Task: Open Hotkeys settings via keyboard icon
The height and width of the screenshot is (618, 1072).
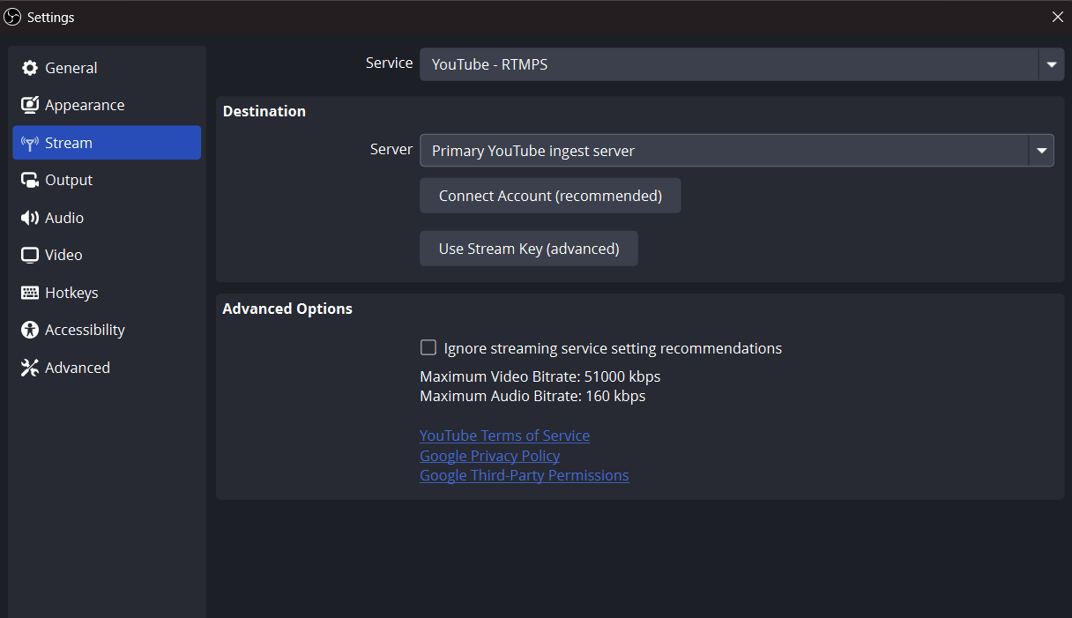Action: [29, 292]
